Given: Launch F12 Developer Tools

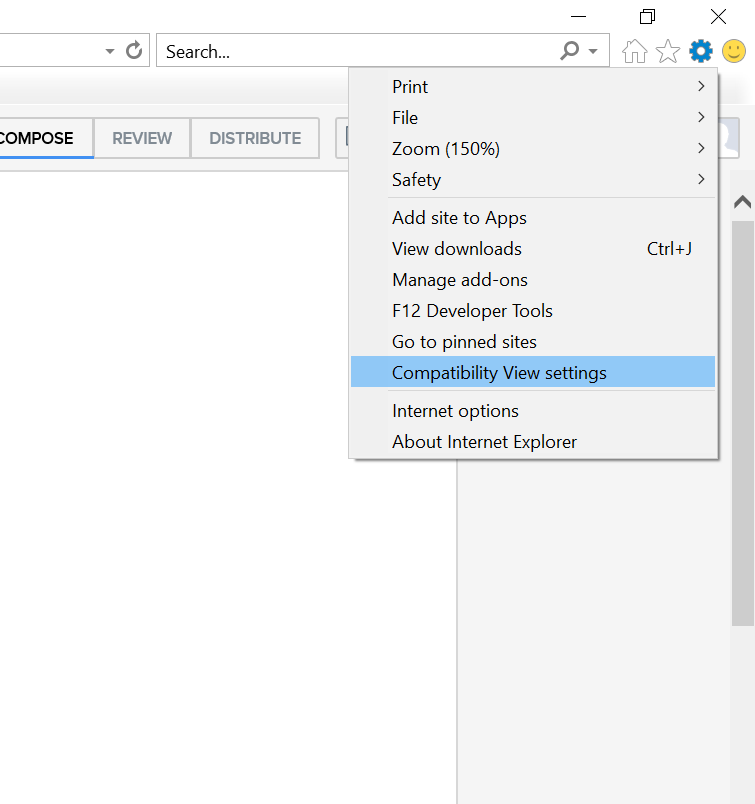Looking at the screenshot, I should click(x=533, y=311).
